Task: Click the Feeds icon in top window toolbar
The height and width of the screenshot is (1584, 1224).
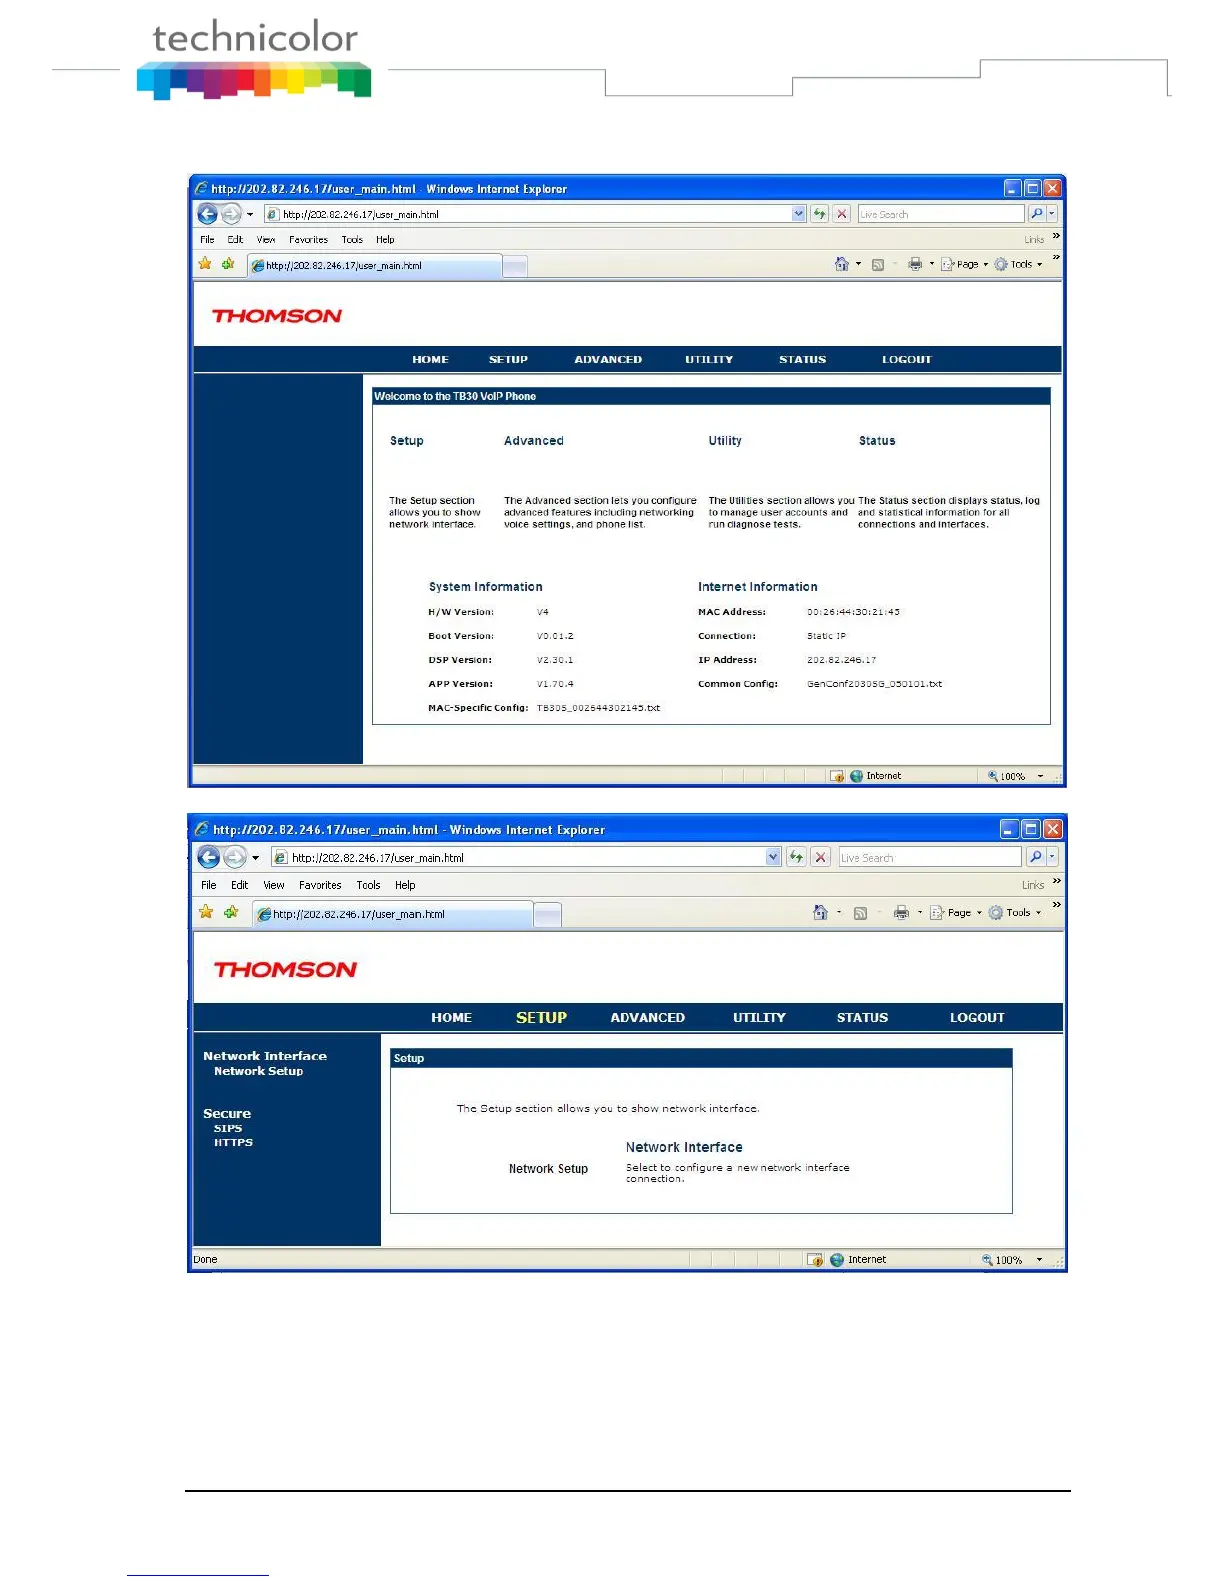Action: pyautogui.click(x=878, y=265)
